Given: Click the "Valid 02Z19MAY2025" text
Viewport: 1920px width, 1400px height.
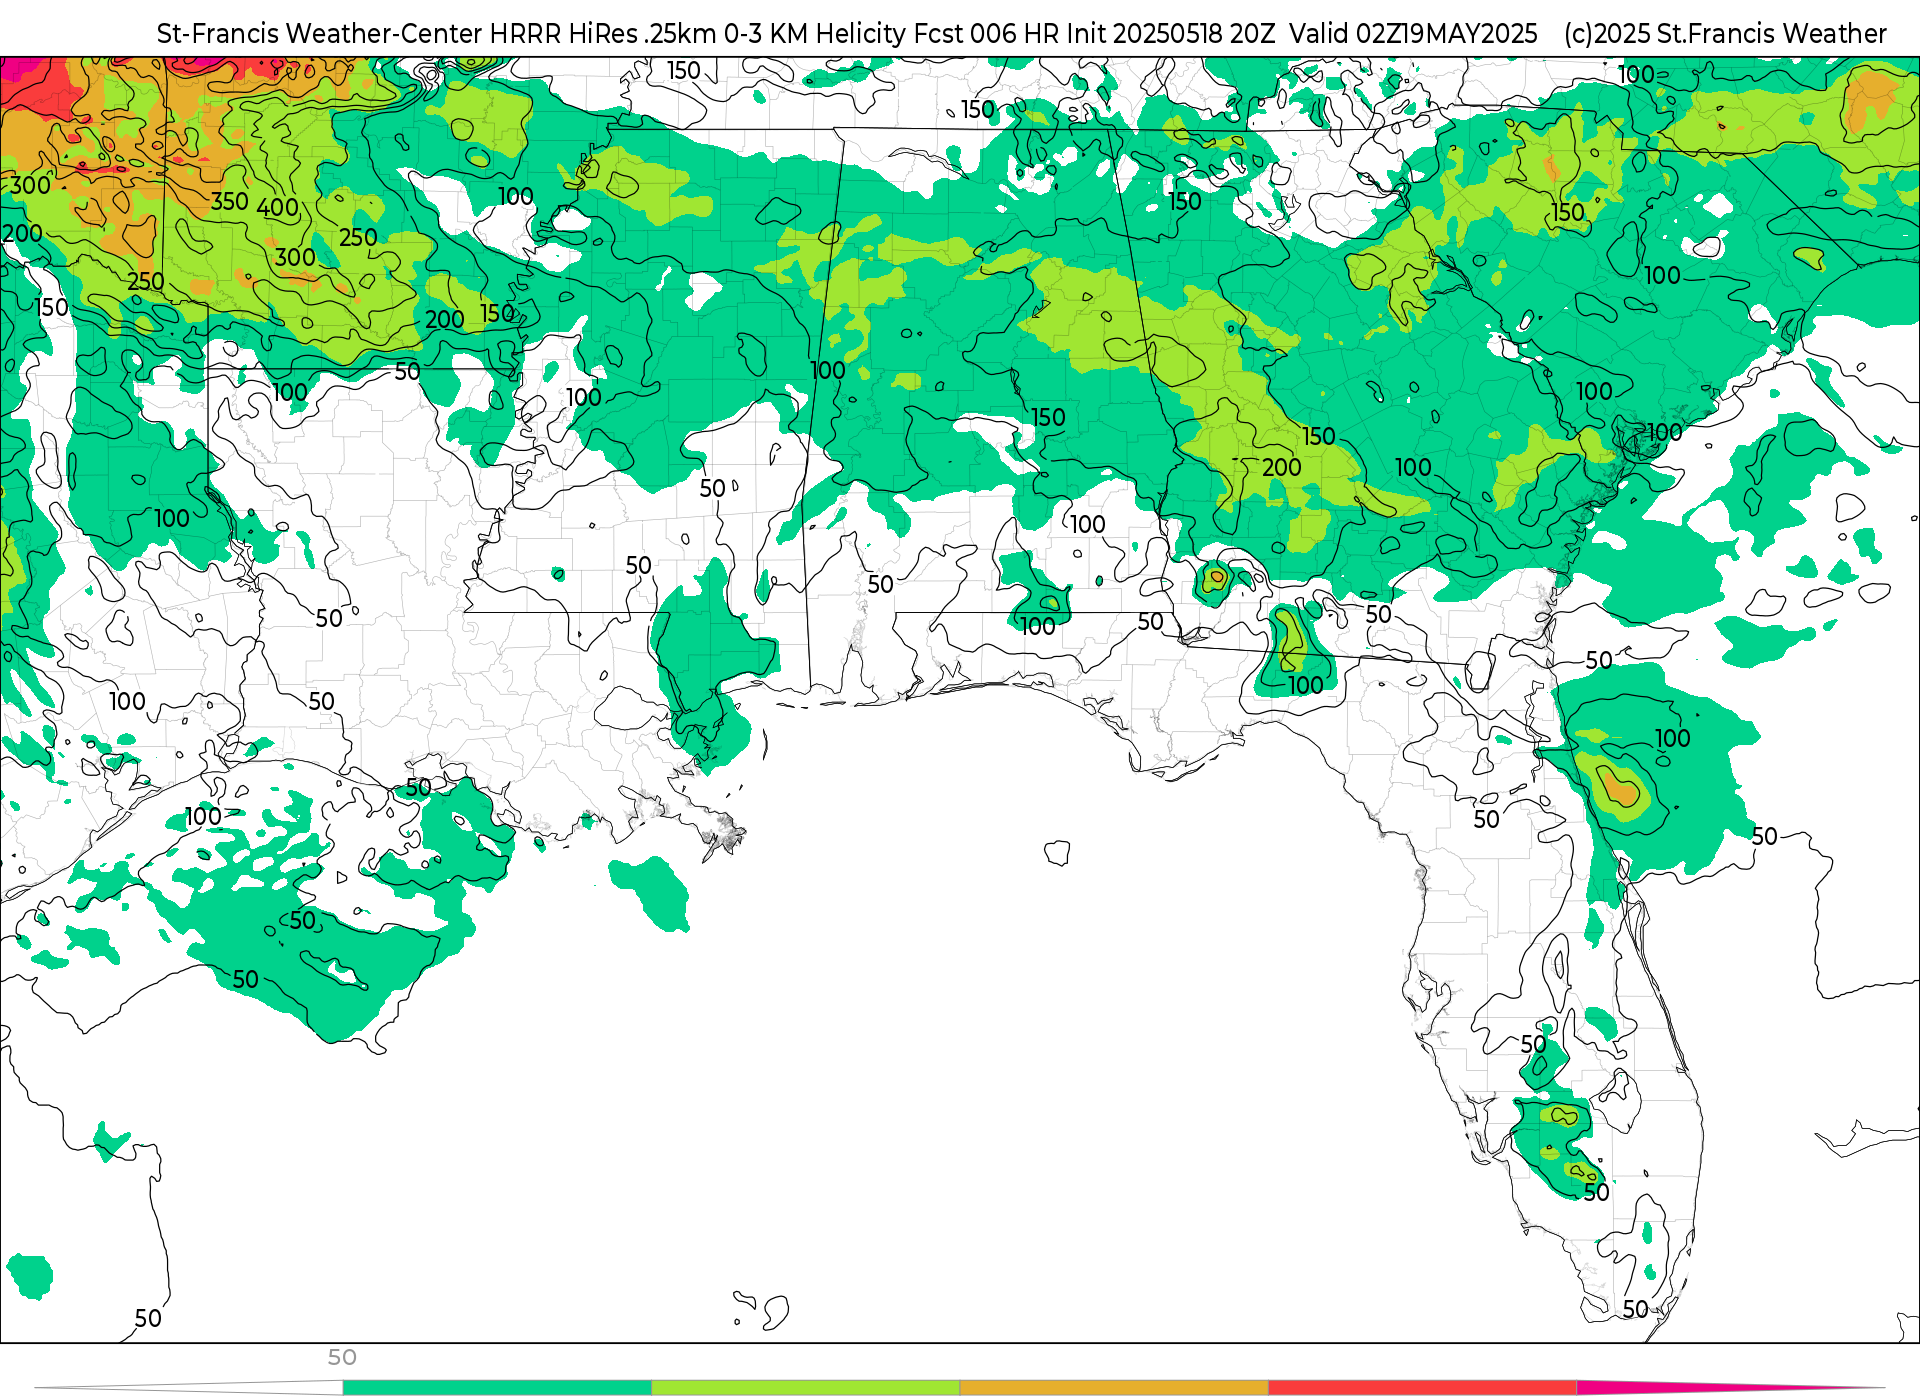Looking at the screenshot, I should point(1413,34).
